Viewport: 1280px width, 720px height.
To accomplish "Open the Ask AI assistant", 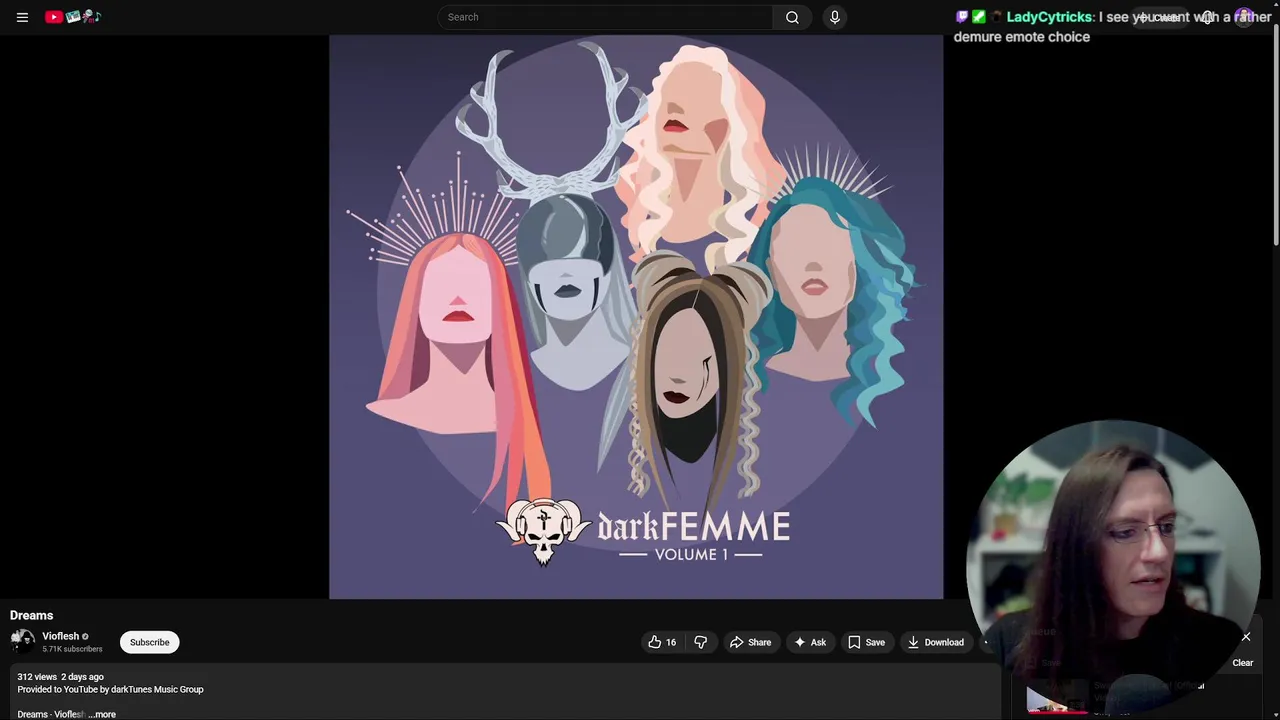I will pos(810,642).
